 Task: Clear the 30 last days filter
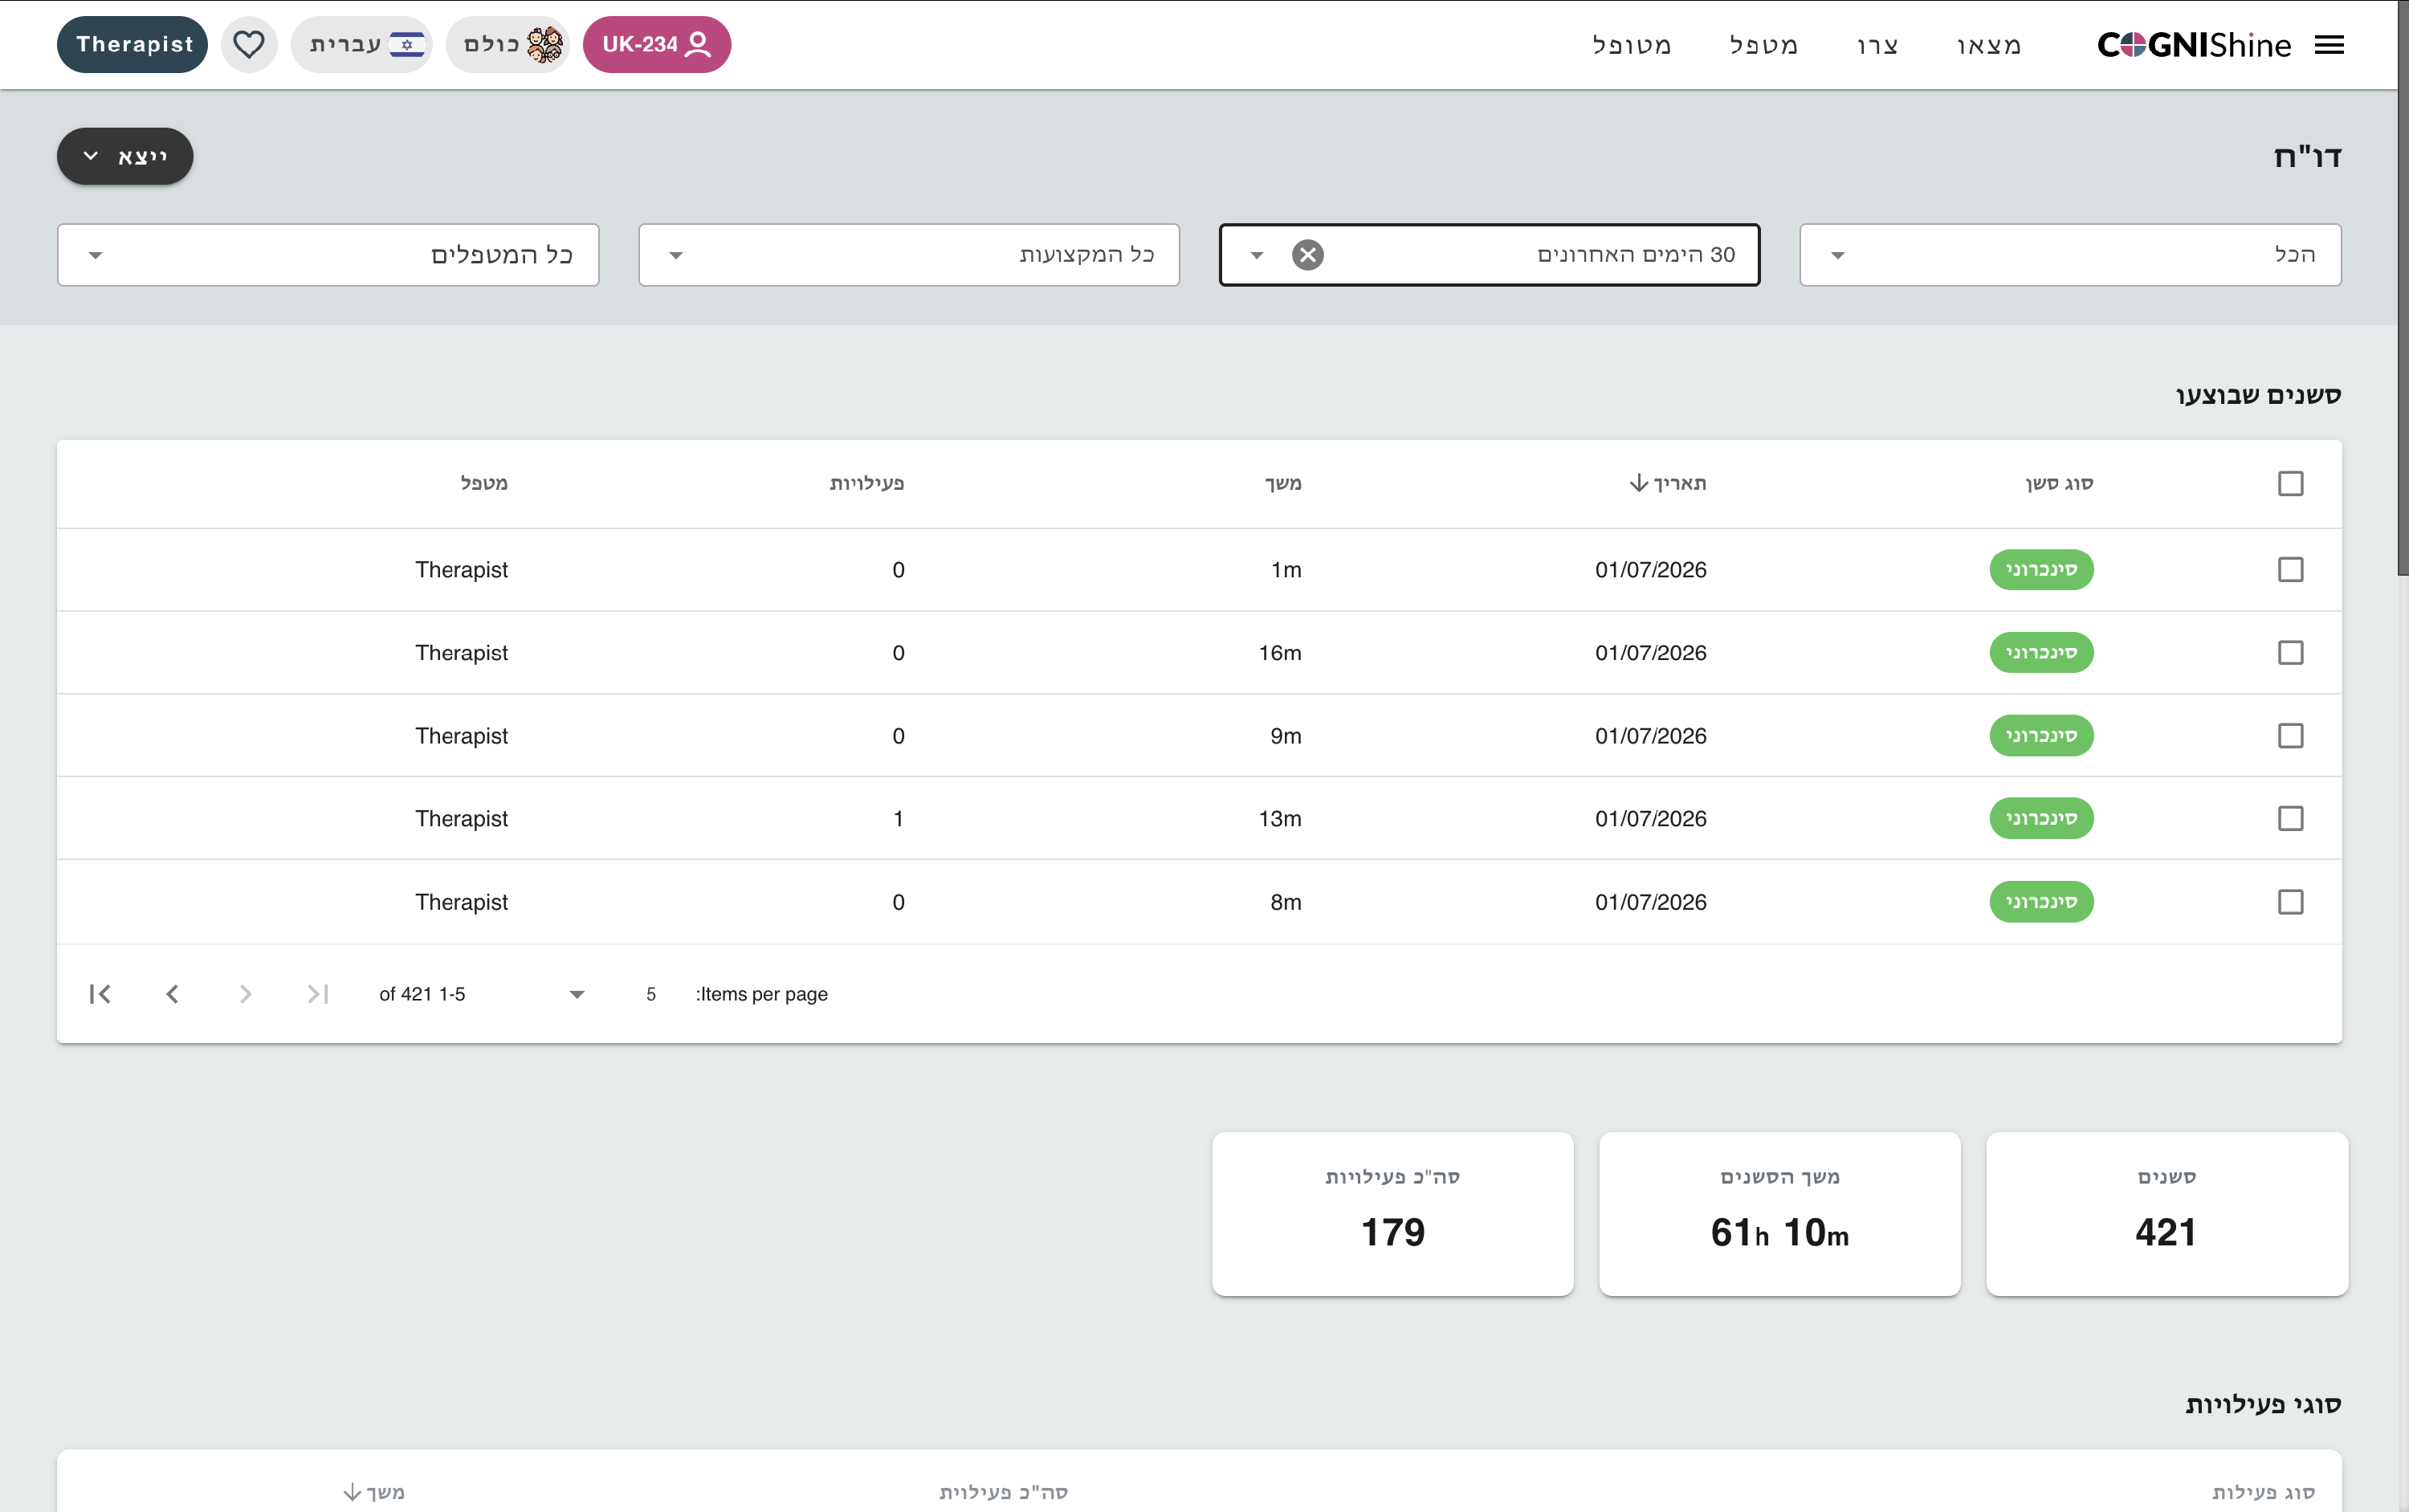pyautogui.click(x=1307, y=255)
